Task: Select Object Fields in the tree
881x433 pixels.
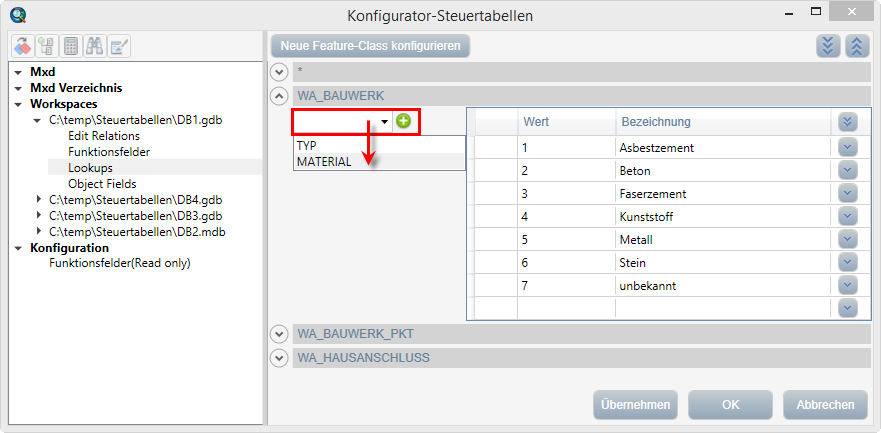Action: click(102, 184)
